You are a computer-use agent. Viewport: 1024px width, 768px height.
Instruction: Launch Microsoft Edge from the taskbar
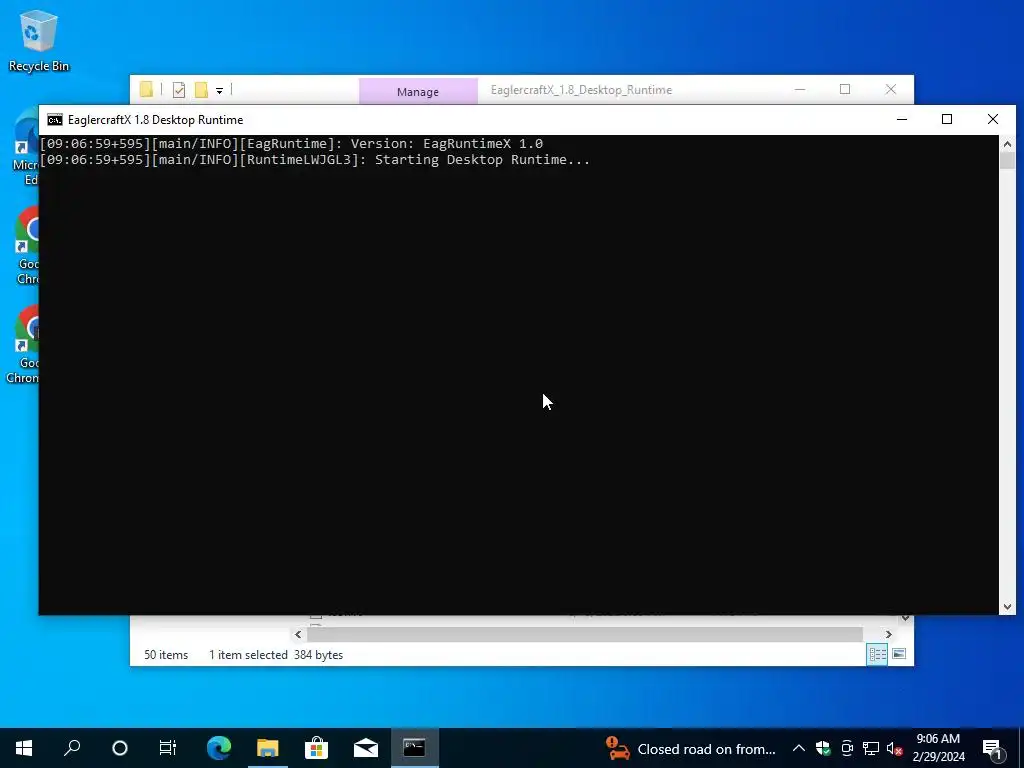(x=219, y=748)
